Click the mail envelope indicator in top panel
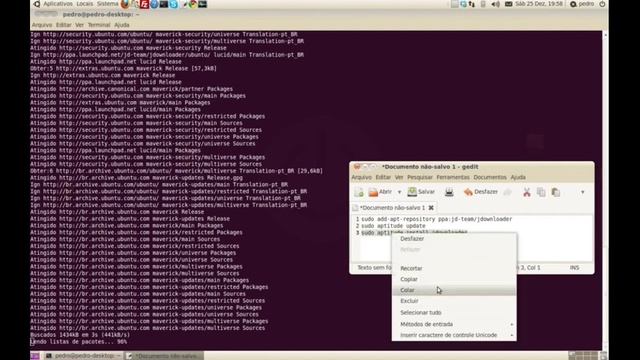This screenshot has width=640, height=360. [509, 4]
